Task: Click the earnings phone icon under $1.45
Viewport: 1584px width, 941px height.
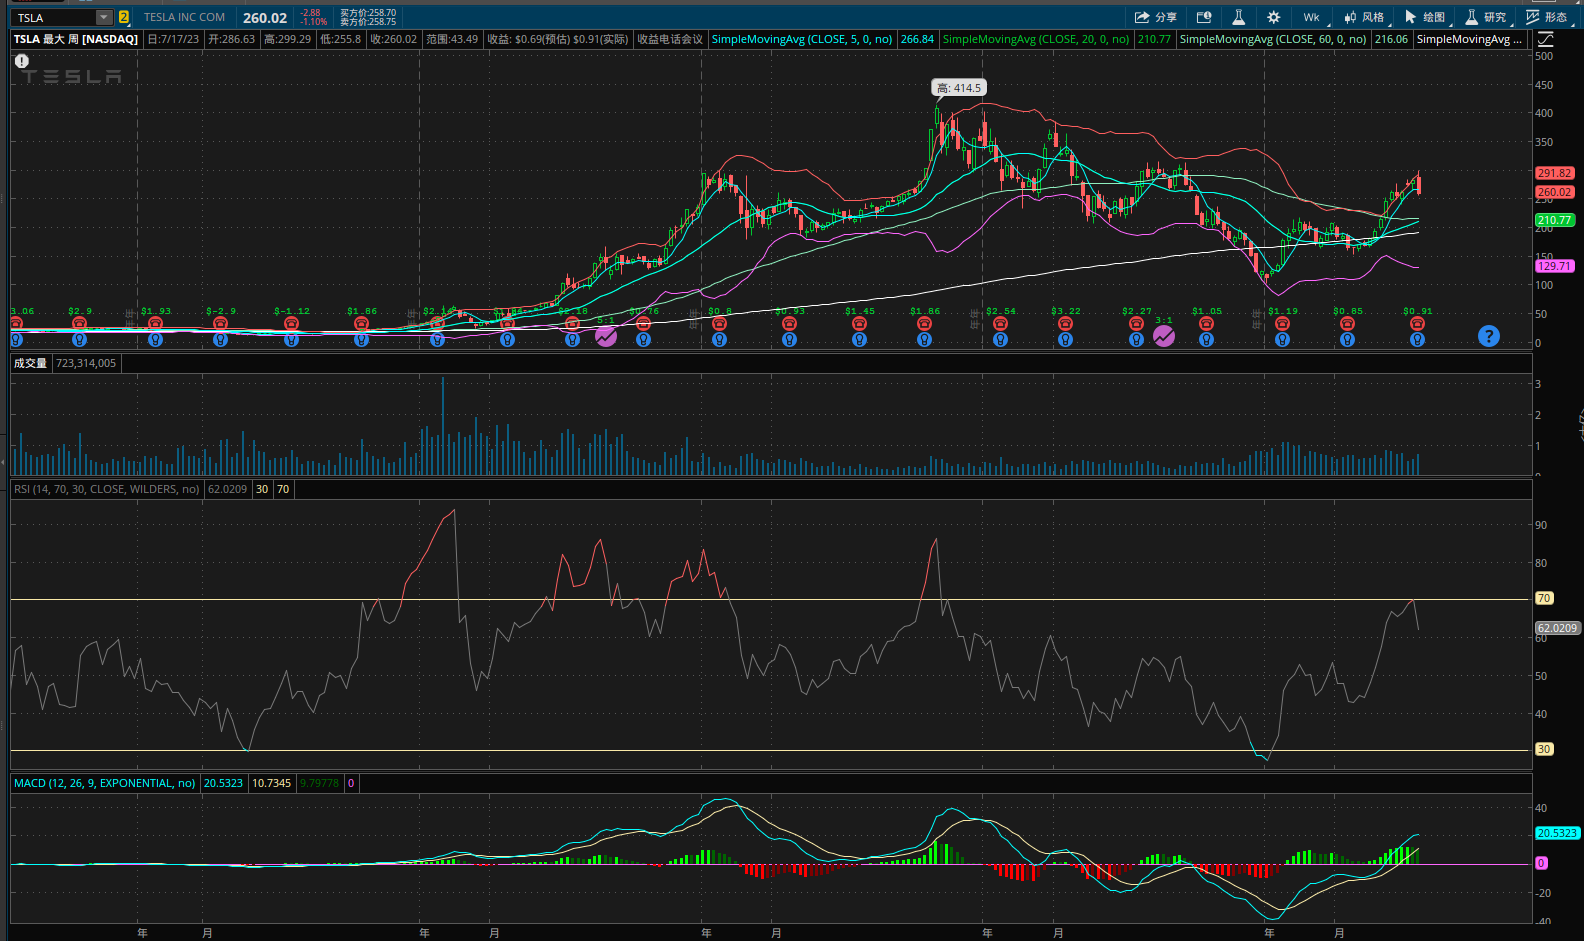Action: [x=859, y=324]
